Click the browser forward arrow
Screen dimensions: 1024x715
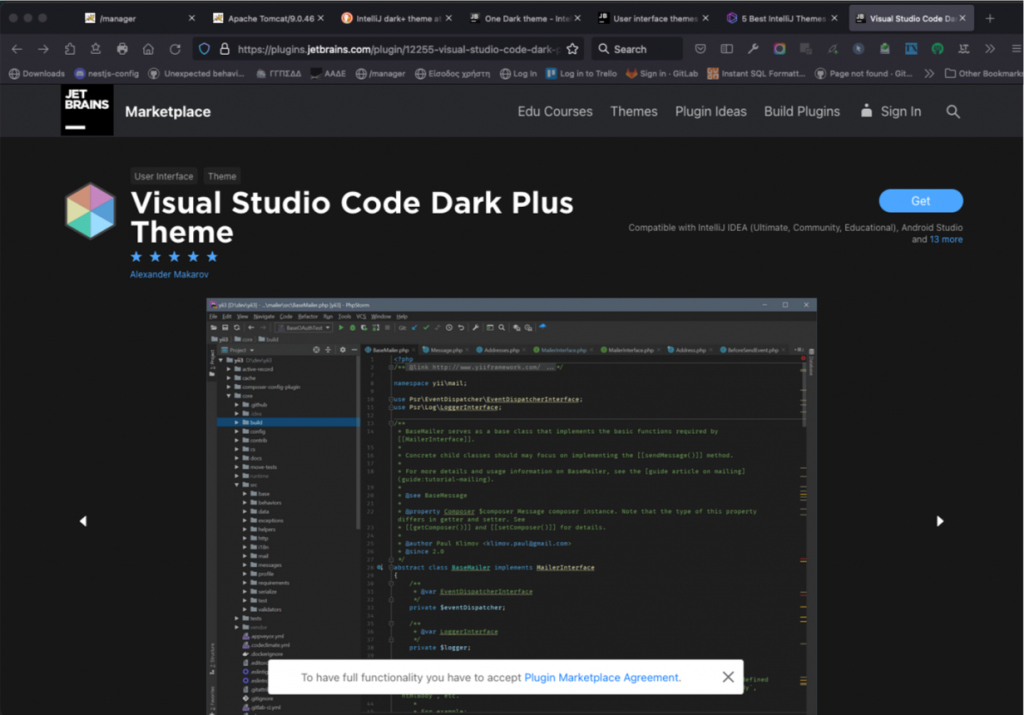point(43,49)
